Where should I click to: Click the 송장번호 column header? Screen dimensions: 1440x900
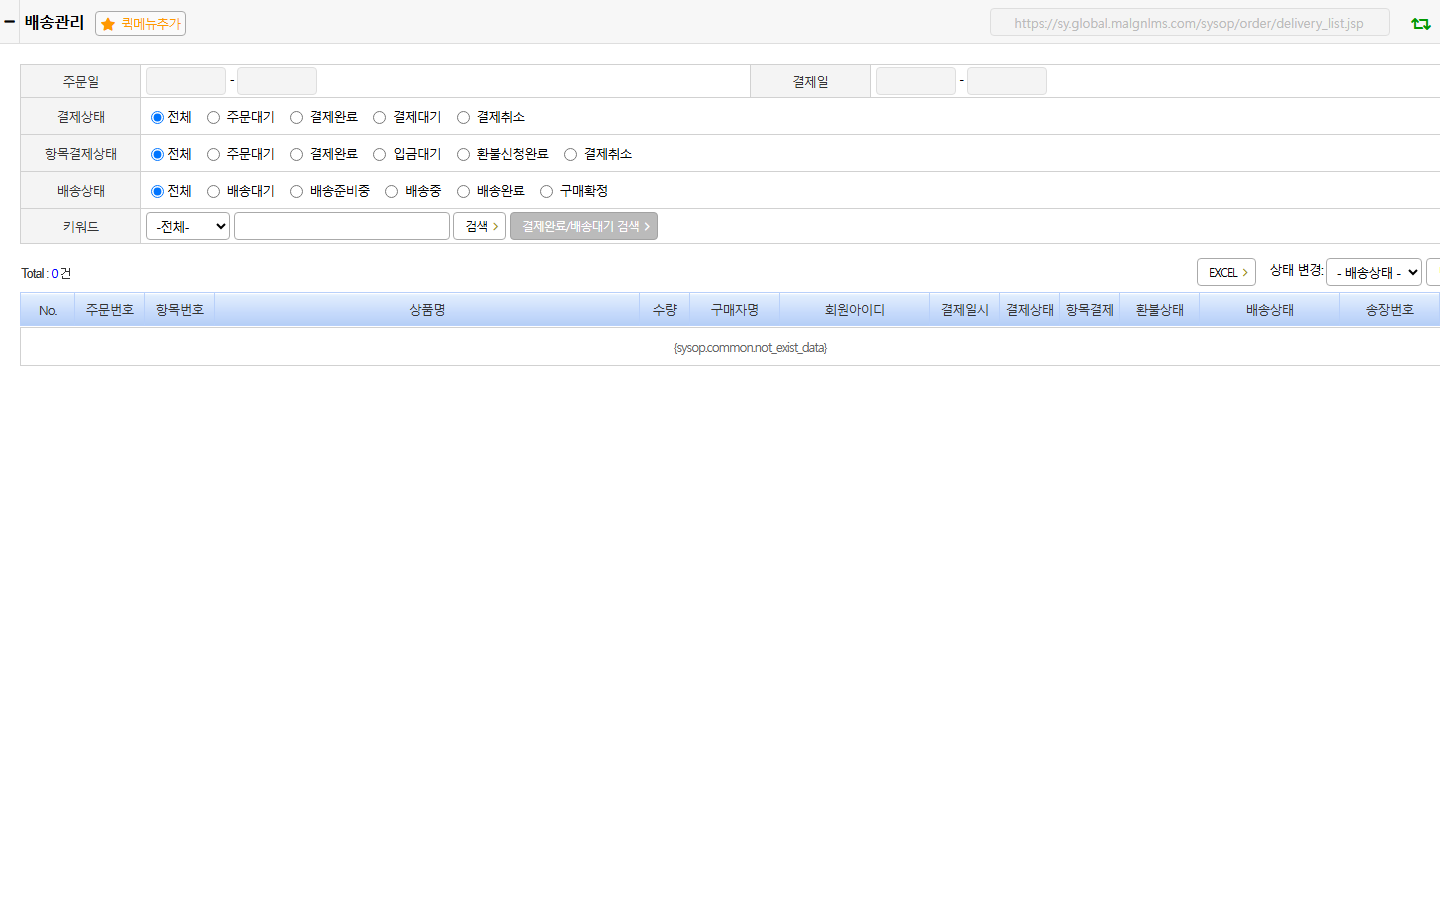tap(1390, 310)
